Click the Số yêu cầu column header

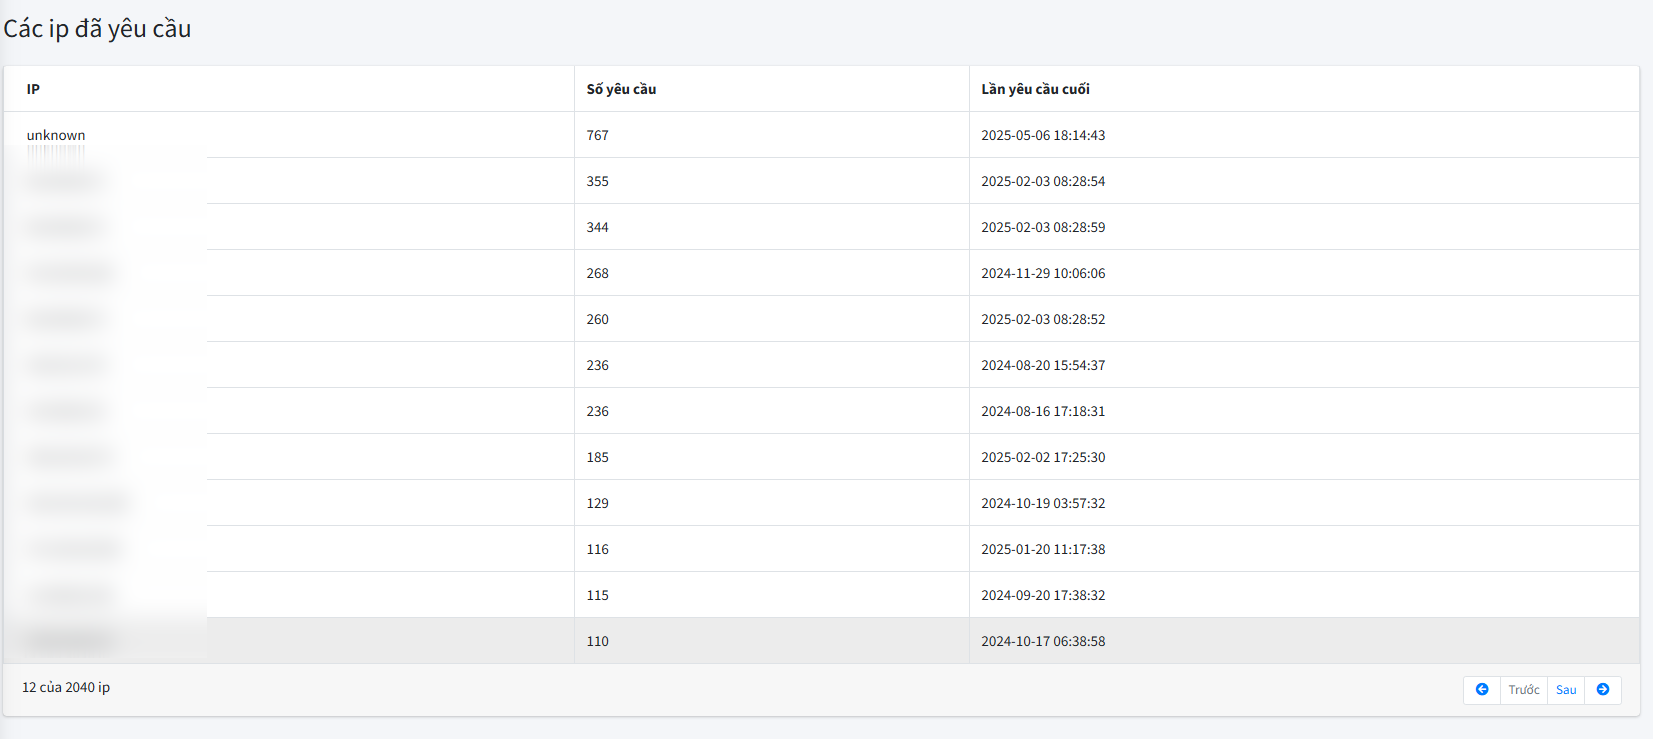pos(621,89)
